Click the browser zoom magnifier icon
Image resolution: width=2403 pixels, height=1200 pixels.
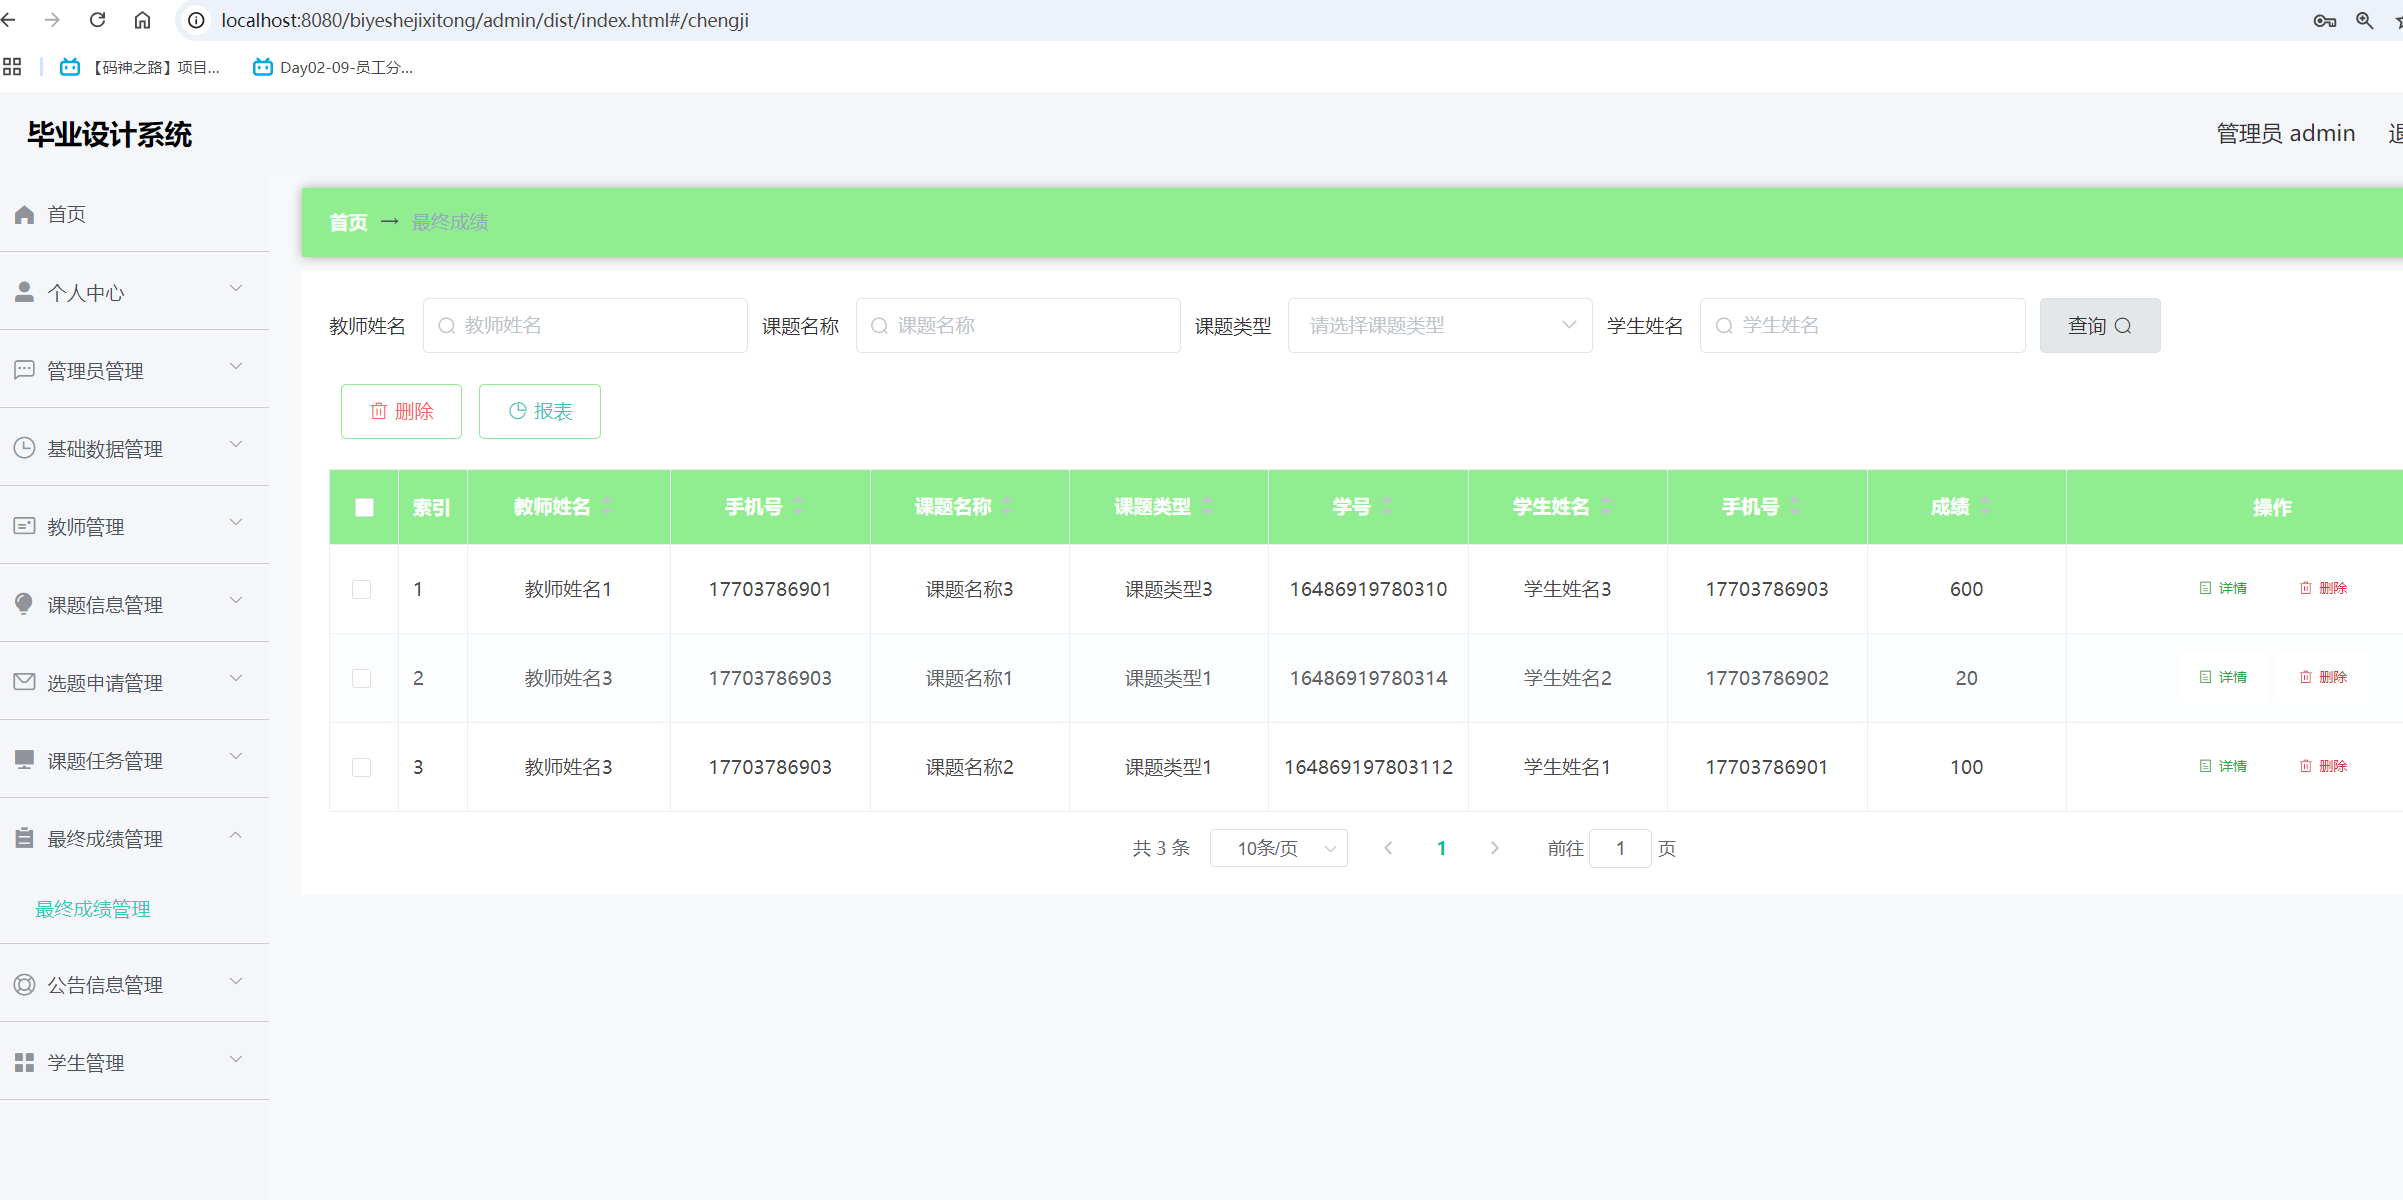pos(2364,20)
